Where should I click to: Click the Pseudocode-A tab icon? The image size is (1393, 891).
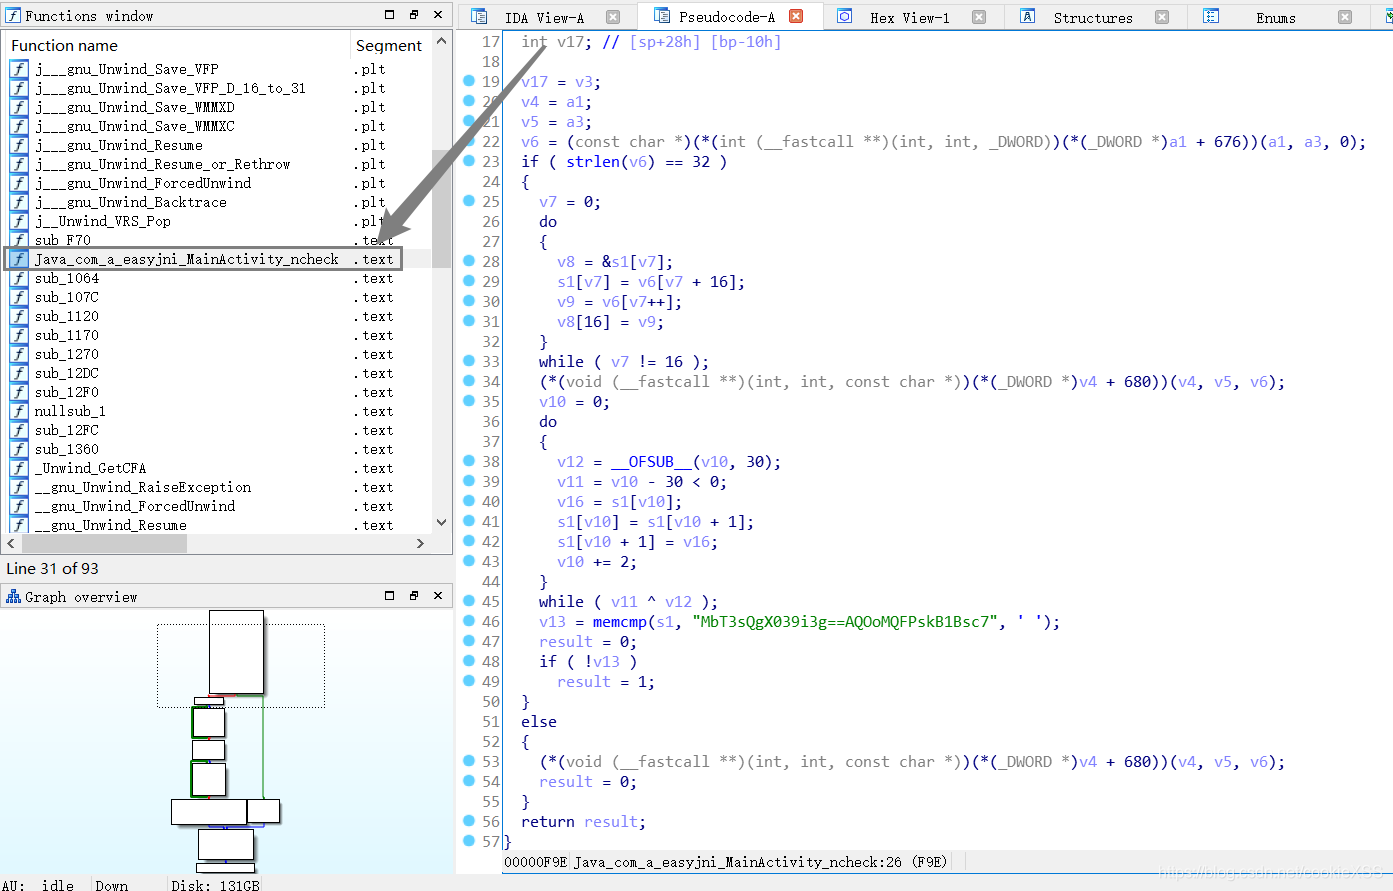[x=662, y=16]
